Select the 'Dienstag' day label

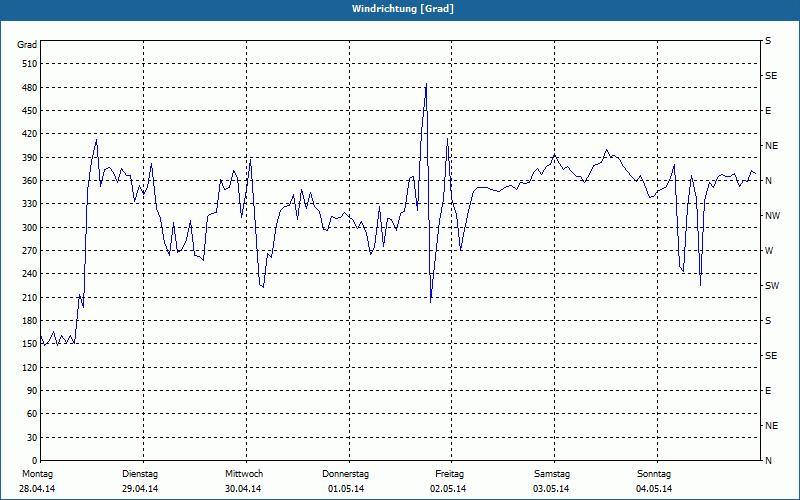point(140,474)
